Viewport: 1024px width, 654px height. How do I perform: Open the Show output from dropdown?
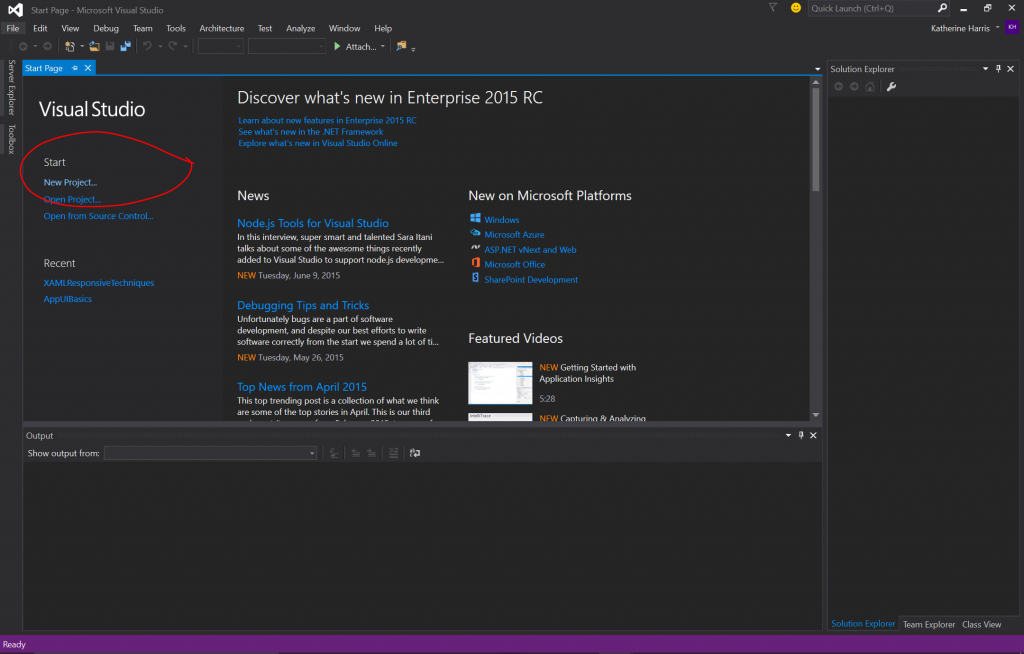(x=210, y=453)
